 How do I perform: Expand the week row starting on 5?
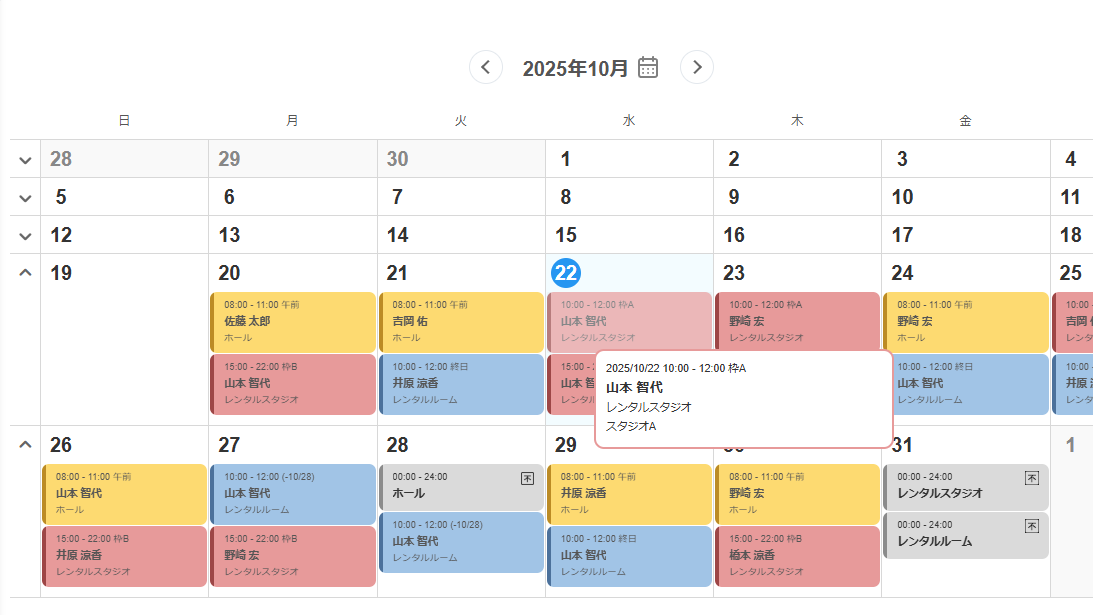point(25,198)
